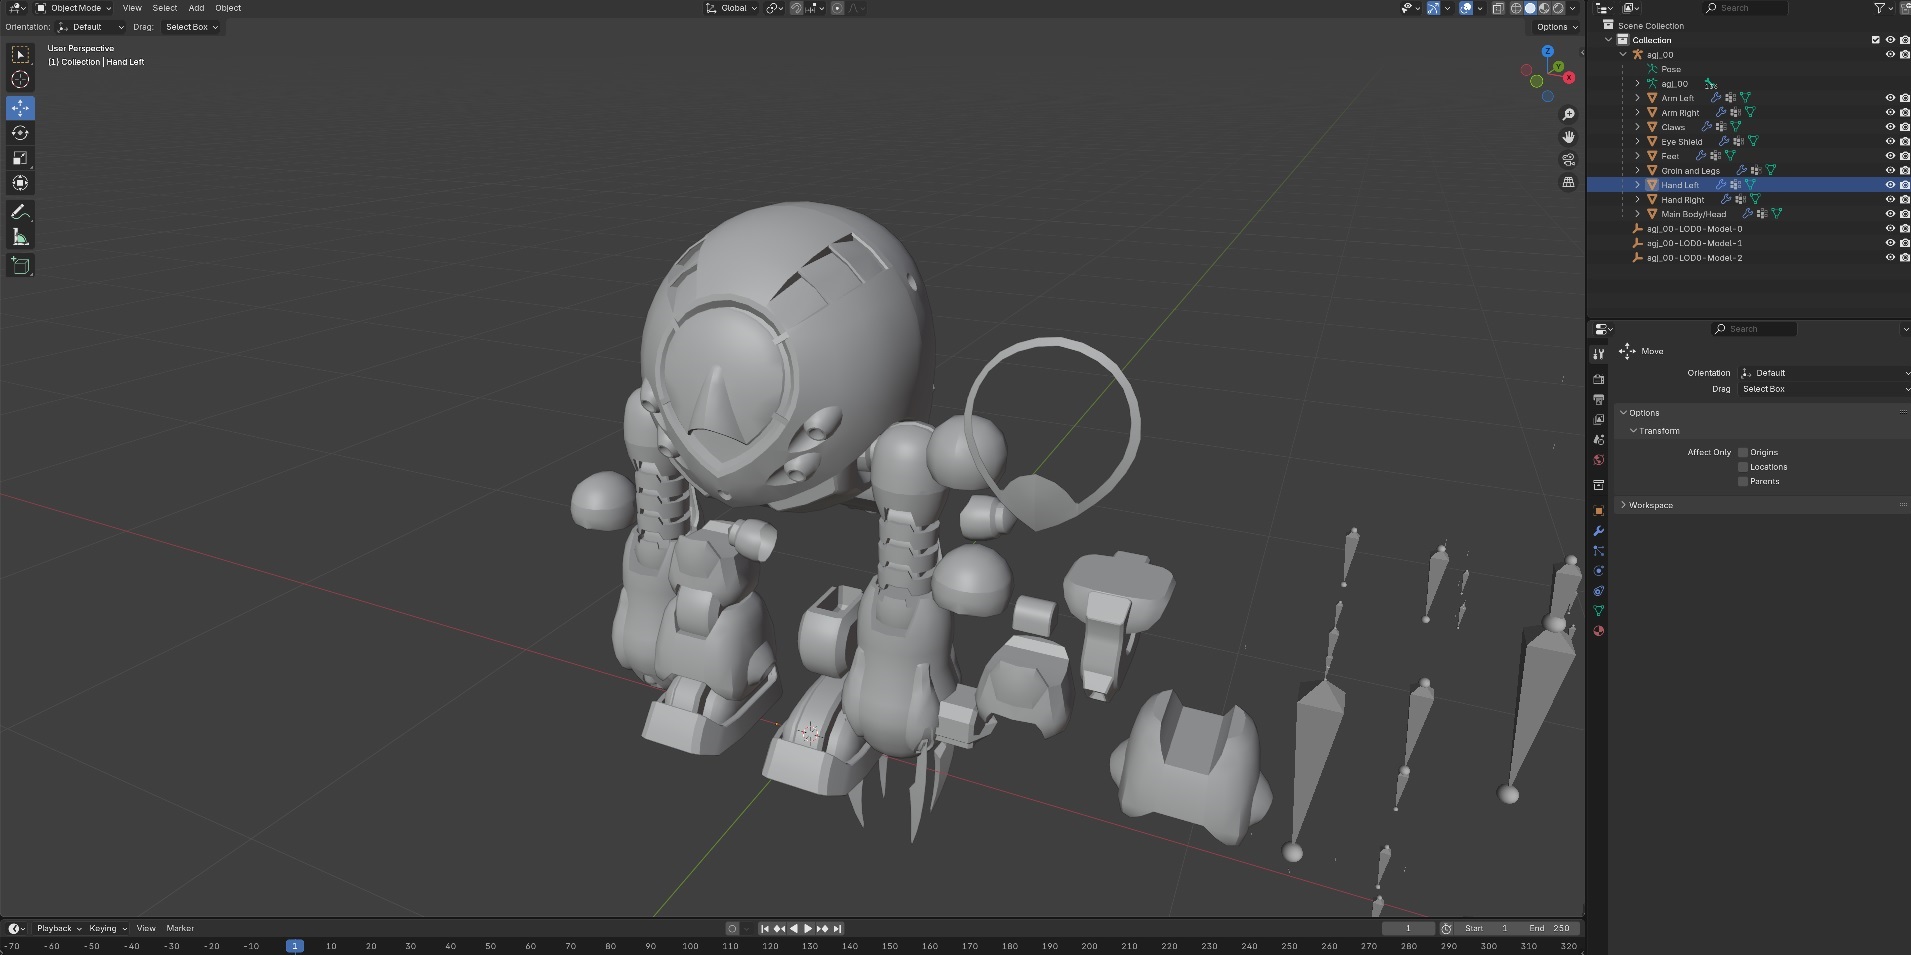Toggle snapping magnet icon
Viewport: 1911px width, 955px height.
[x=796, y=8]
